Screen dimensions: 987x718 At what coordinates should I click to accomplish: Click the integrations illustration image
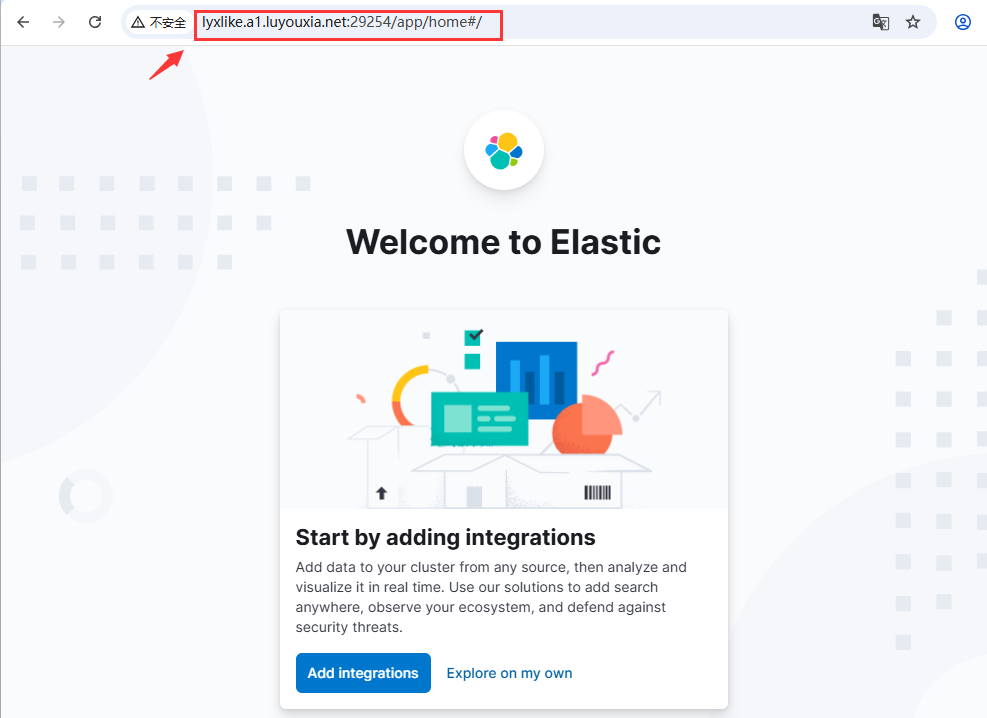[x=504, y=409]
